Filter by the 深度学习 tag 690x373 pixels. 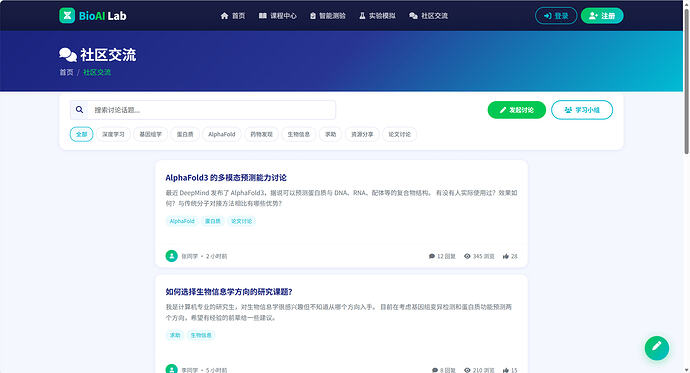coord(113,134)
